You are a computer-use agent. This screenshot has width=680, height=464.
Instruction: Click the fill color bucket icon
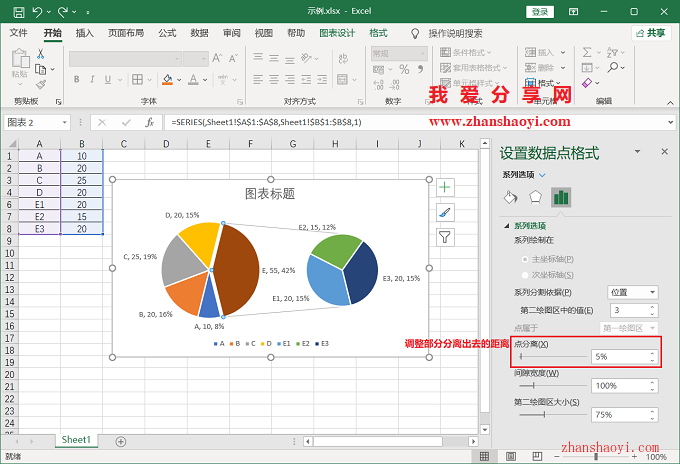[167, 79]
